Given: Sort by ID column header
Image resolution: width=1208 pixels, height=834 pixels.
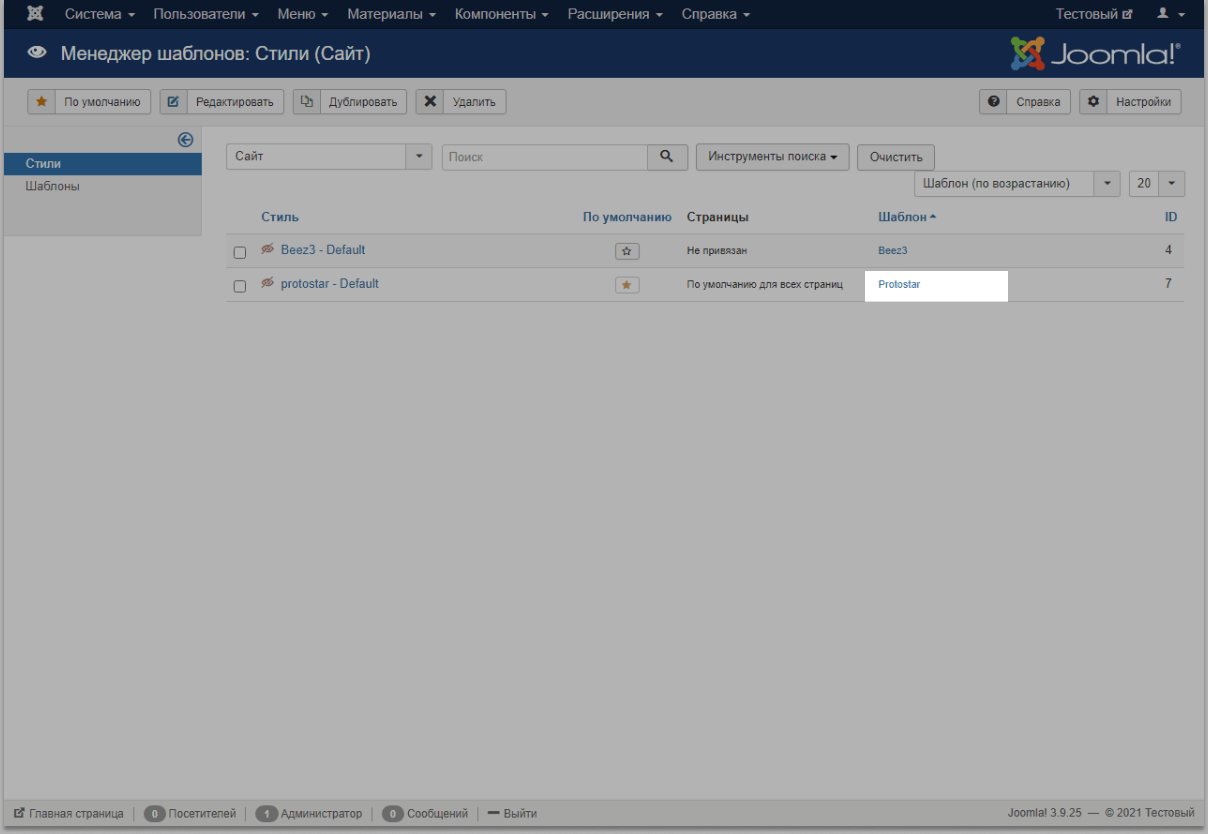Looking at the screenshot, I should 1170,217.
